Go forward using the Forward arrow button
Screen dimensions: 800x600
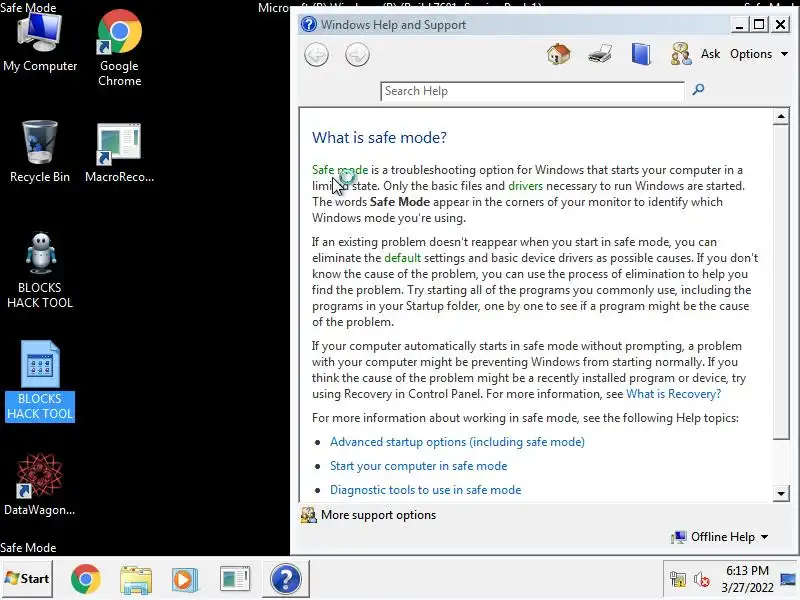pos(357,55)
